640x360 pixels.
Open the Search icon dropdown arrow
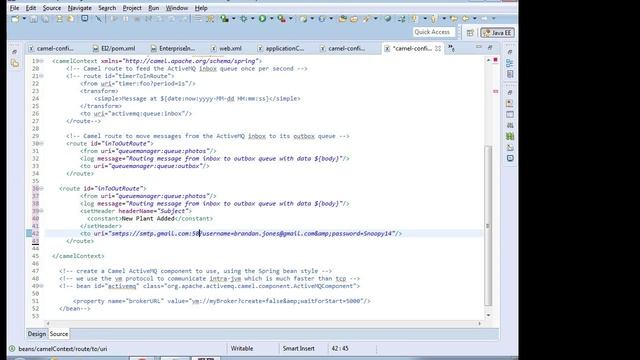pos(375,19)
